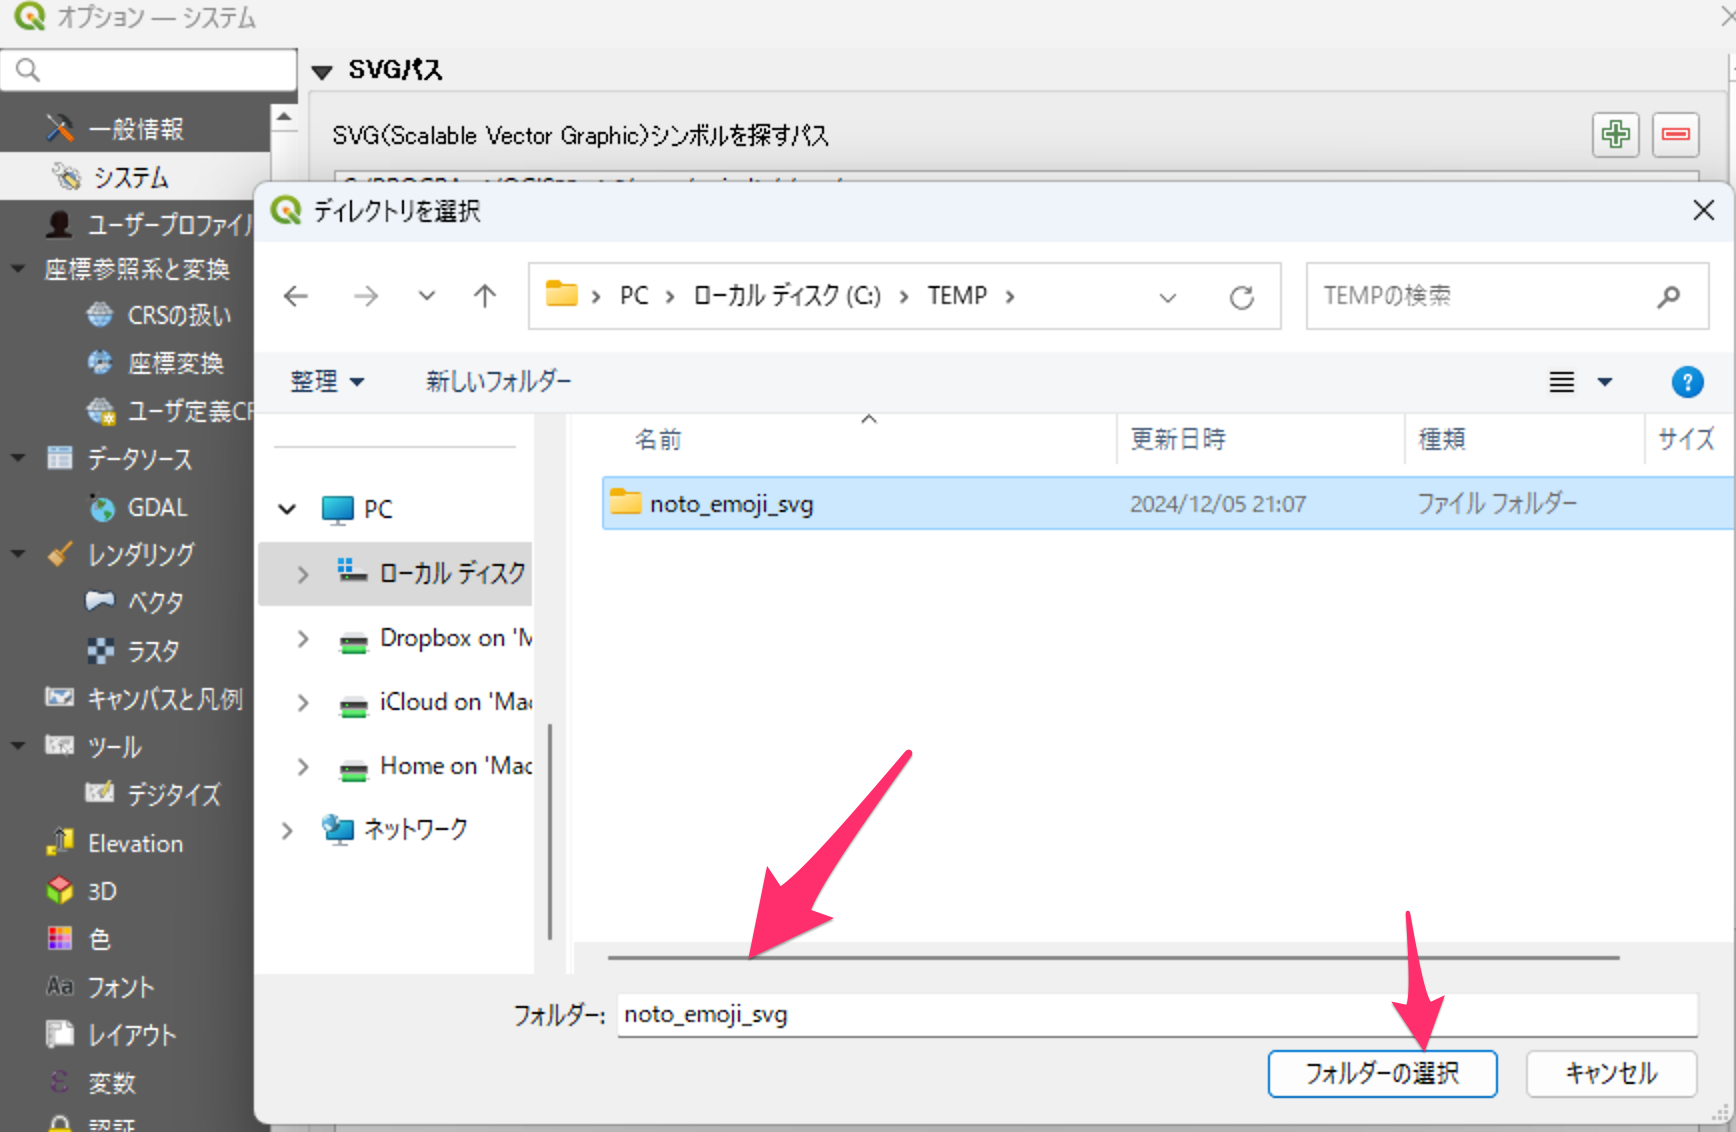Click the 色 color palette icon
This screenshot has height=1132, width=1736.
point(60,938)
